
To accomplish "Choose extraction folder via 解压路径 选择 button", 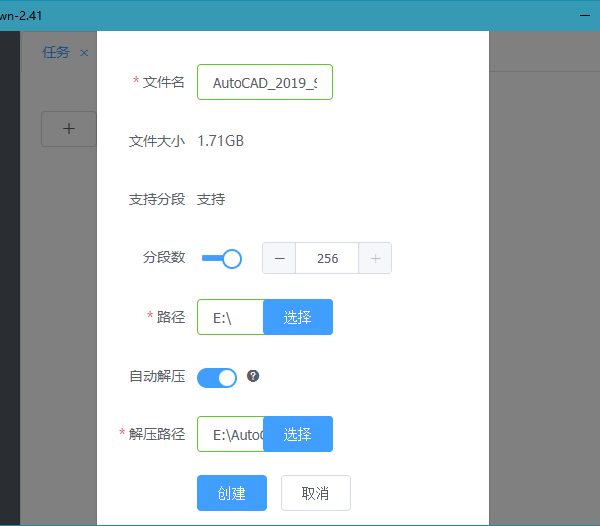I will tap(297, 434).
